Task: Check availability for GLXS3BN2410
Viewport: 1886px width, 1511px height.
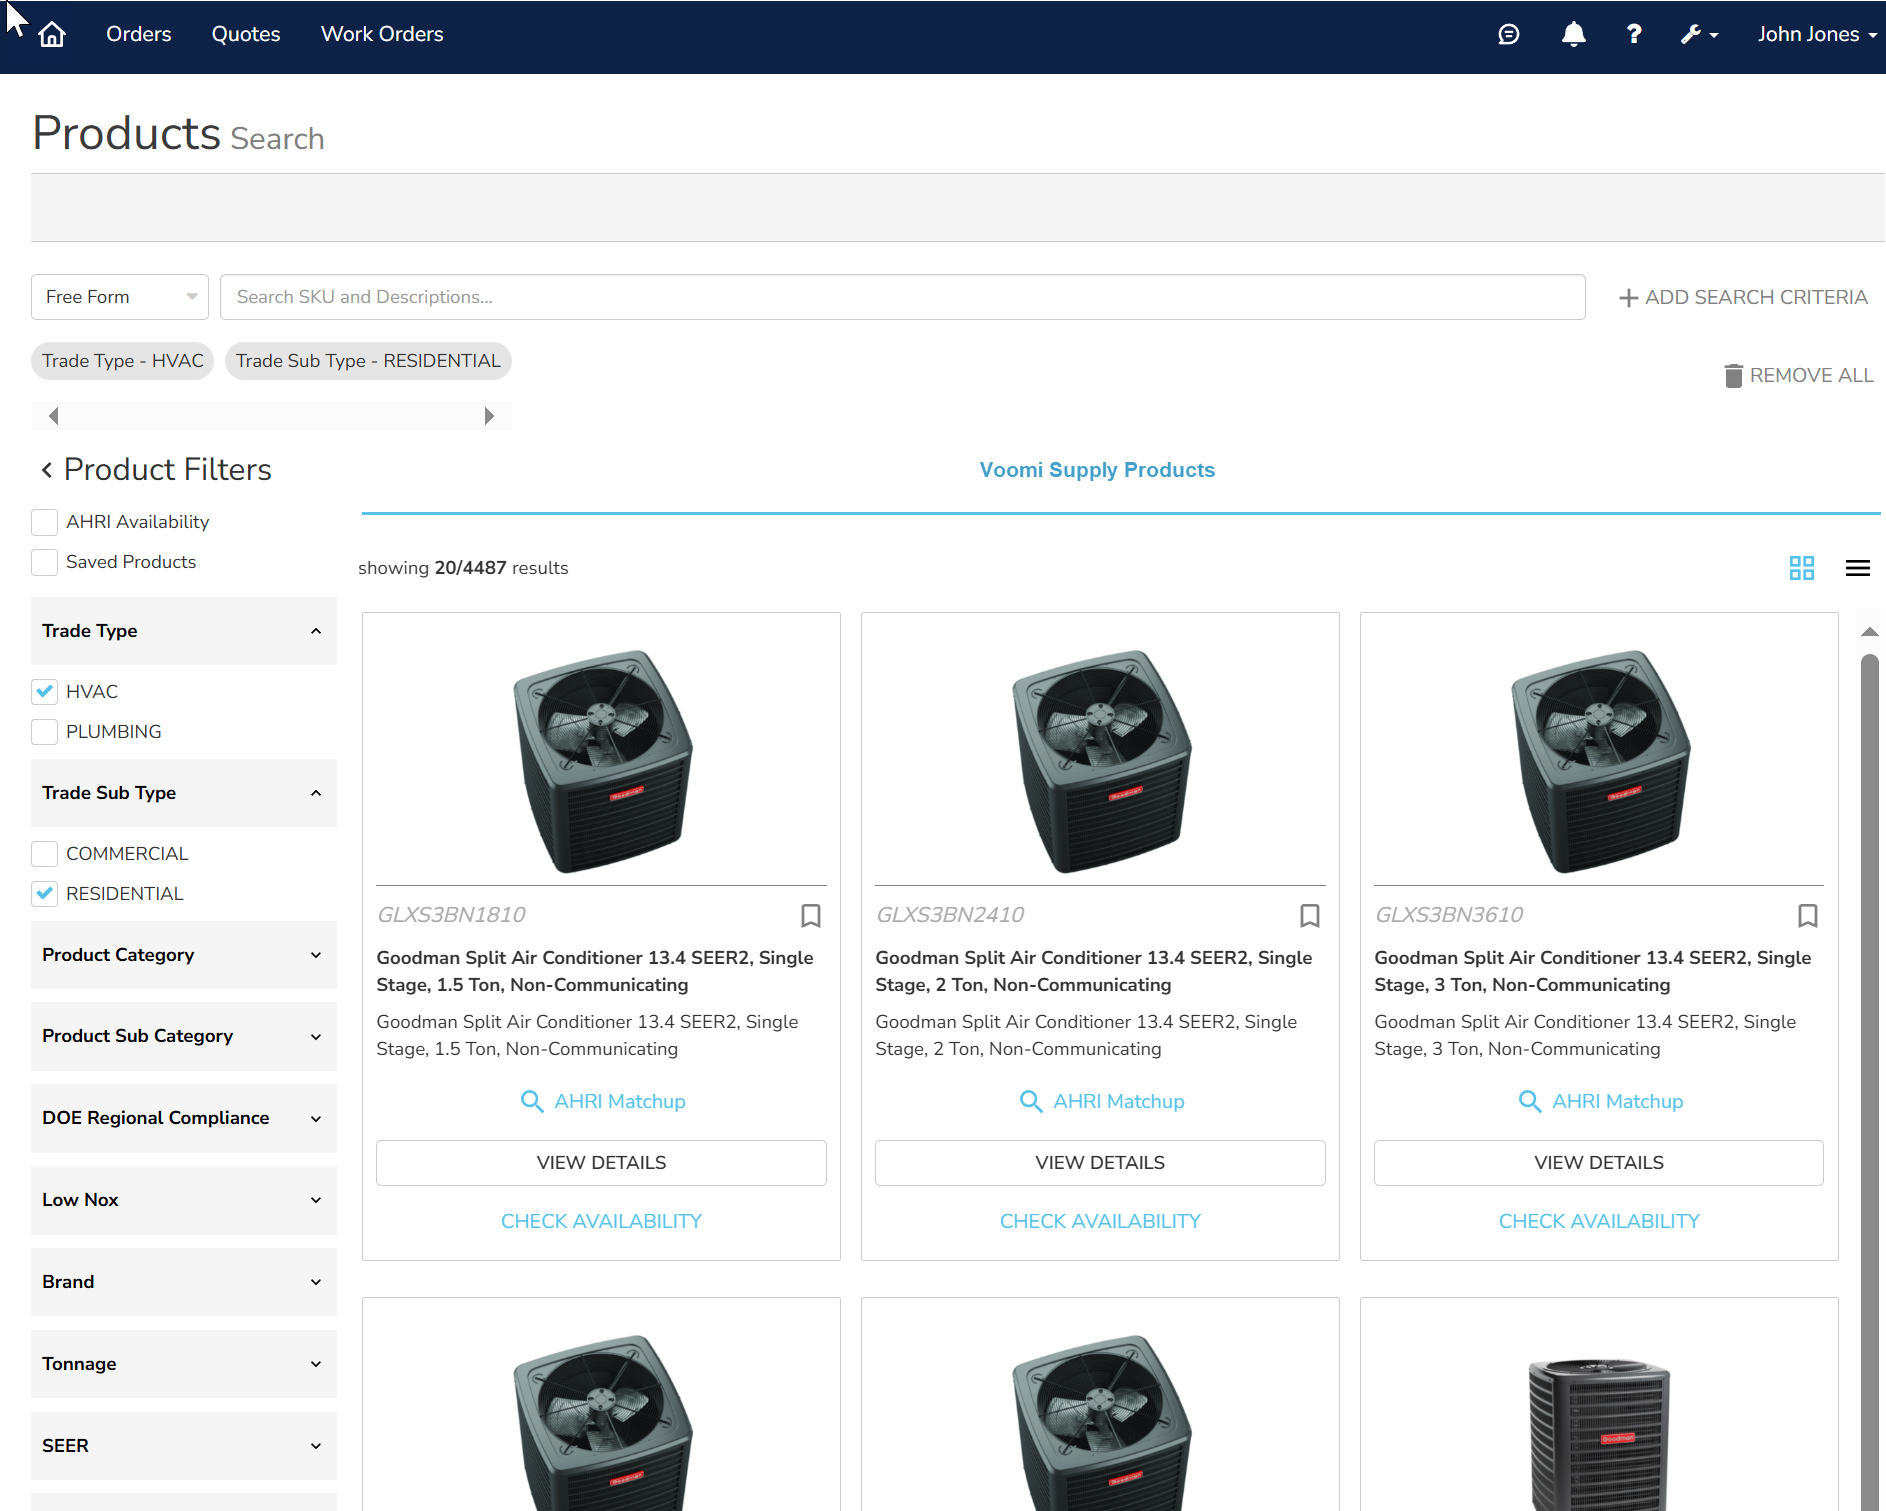Action: (x=1100, y=1222)
